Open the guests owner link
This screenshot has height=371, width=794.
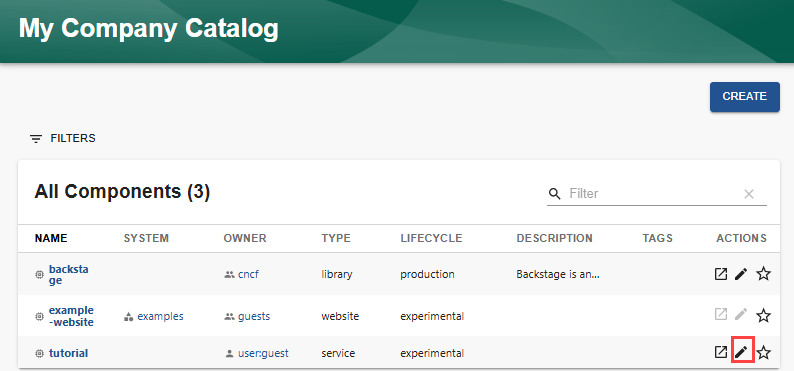[254, 316]
